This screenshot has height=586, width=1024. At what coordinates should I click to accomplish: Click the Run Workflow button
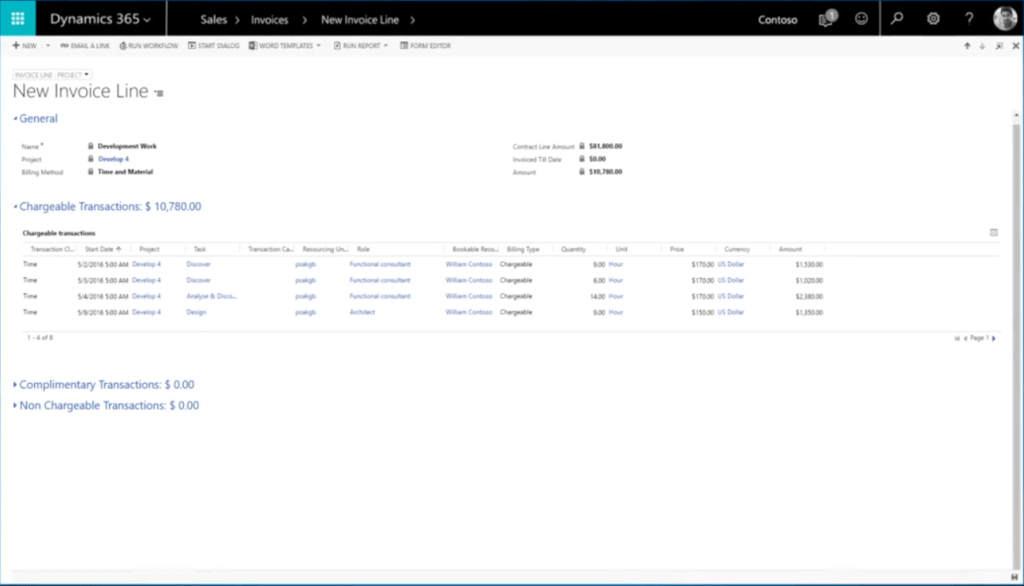[x=148, y=46]
